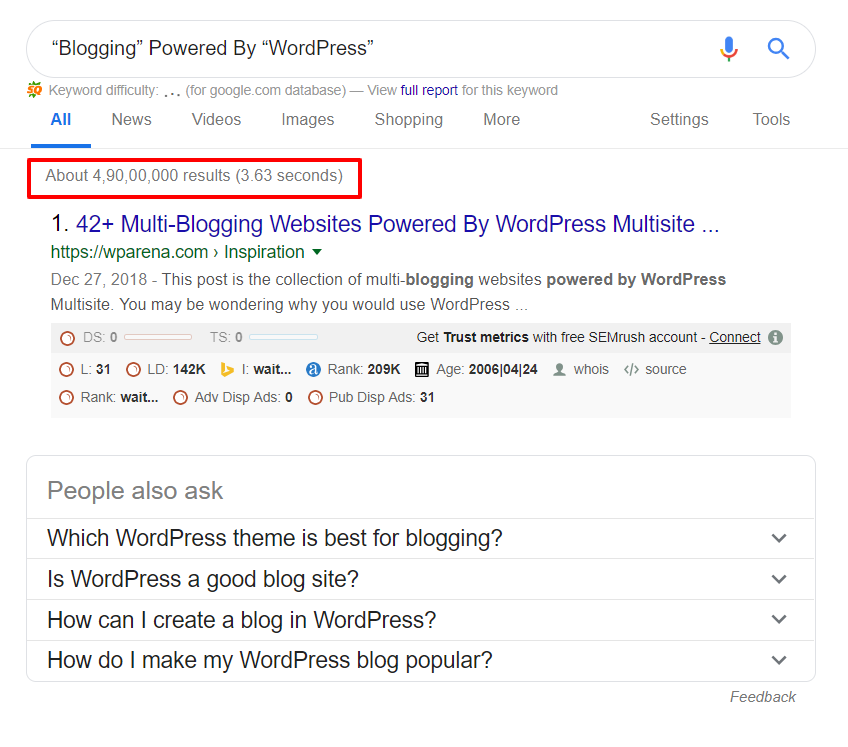Click the LD: 142K value
Image resolution: width=848 pixels, height=747 pixels.
(189, 369)
